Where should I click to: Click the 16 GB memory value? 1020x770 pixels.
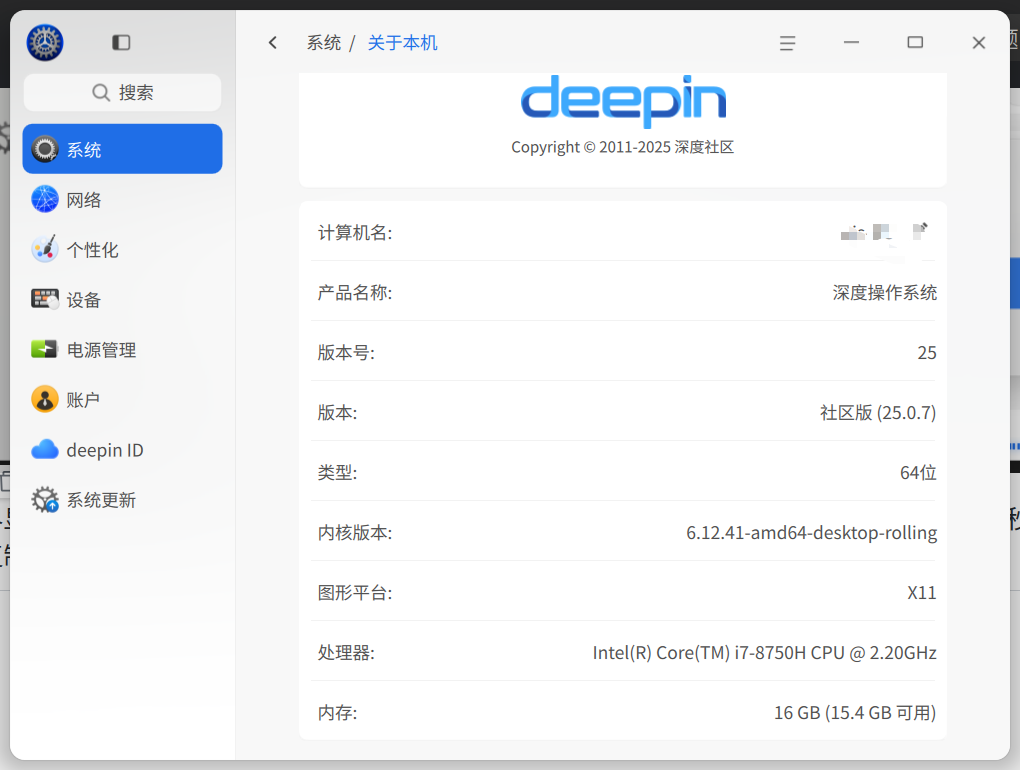855,713
